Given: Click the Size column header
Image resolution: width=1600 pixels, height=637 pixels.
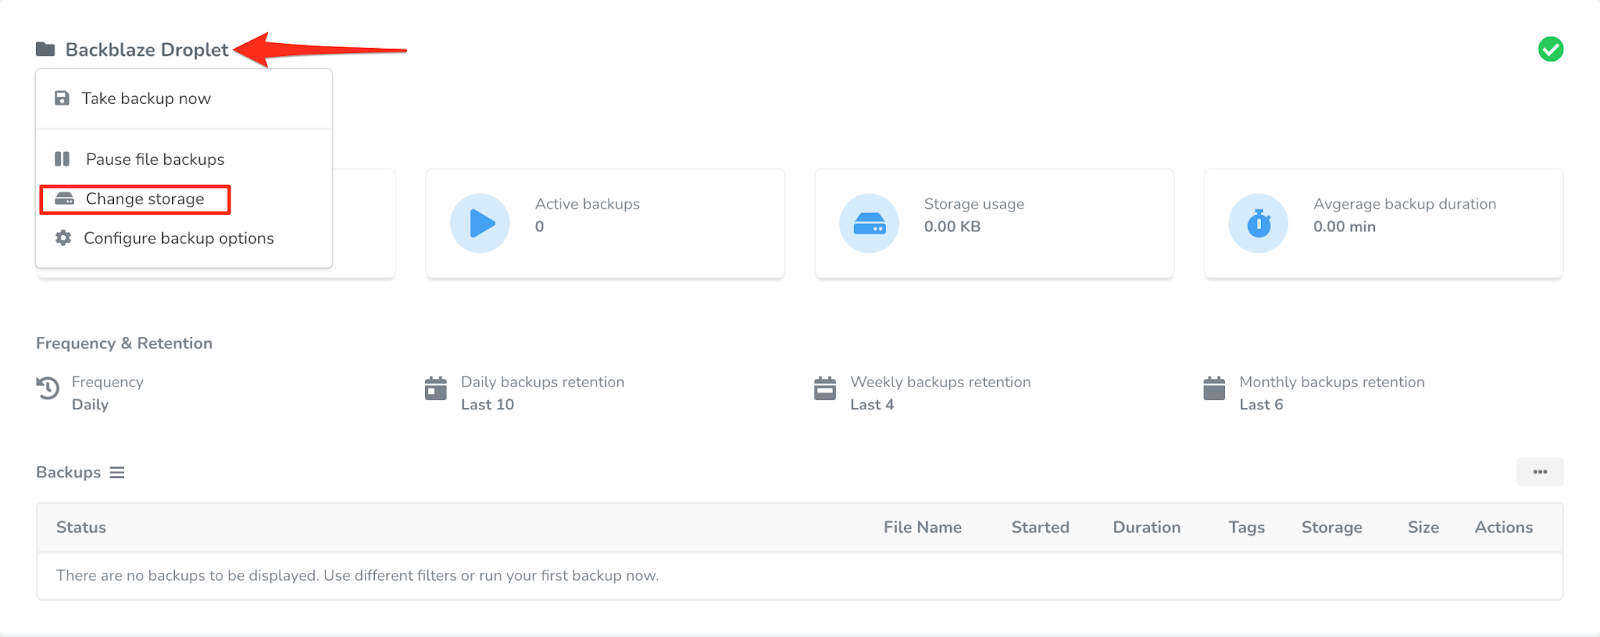Looking at the screenshot, I should coord(1423,527).
